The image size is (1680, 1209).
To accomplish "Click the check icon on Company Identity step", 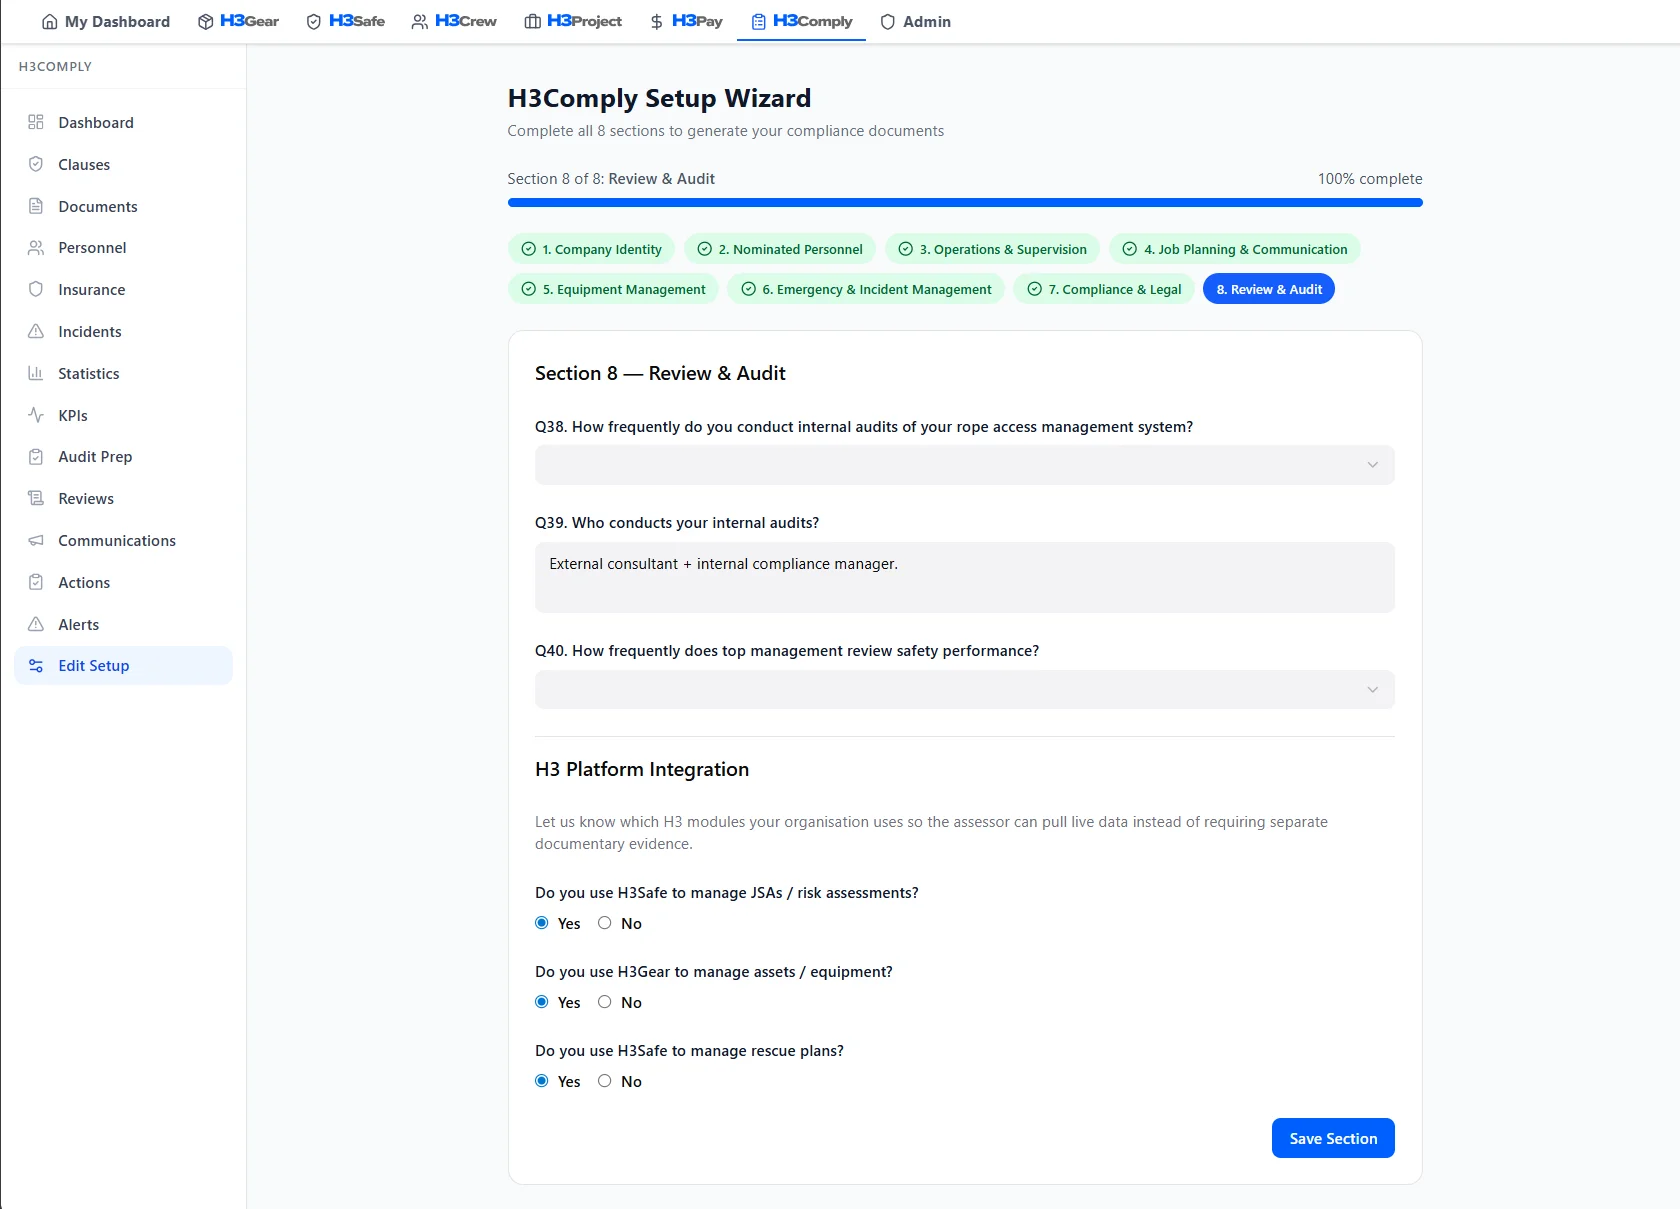I will (528, 249).
